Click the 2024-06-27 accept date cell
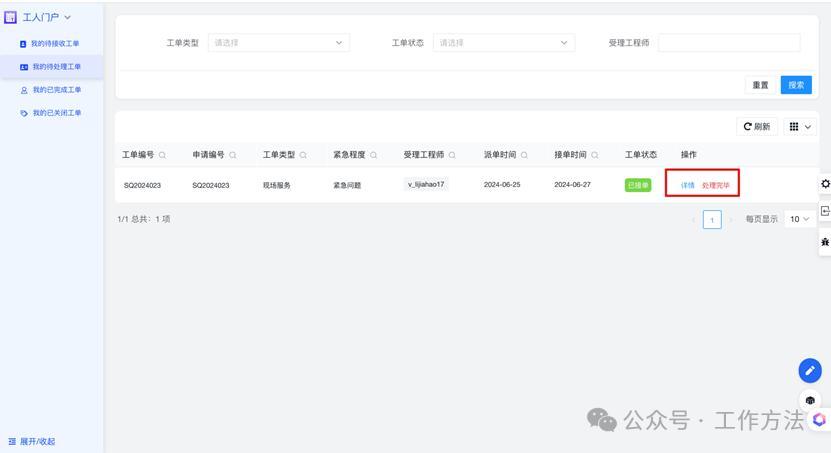This screenshot has height=453, width=831. (x=572, y=185)
